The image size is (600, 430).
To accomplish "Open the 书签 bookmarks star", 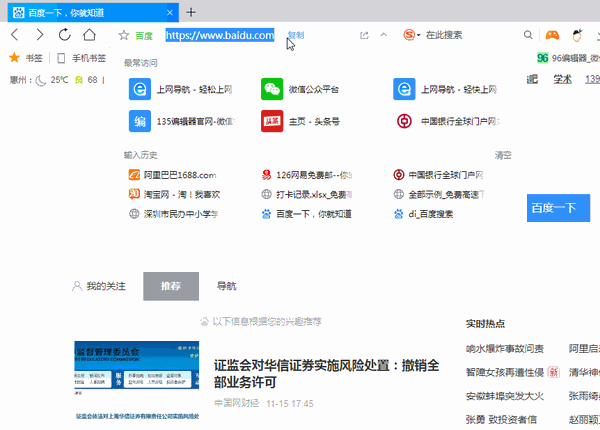I will pos(25,58).
